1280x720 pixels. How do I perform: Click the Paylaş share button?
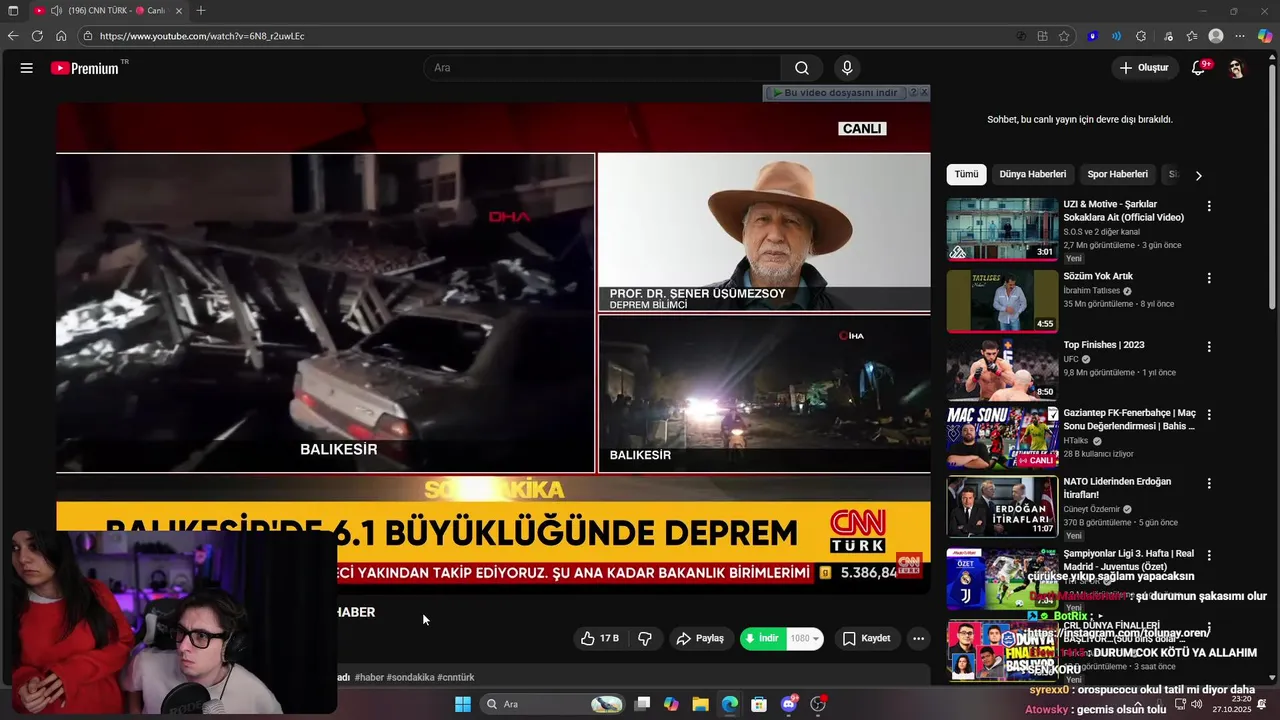click(x=700, y=638)
